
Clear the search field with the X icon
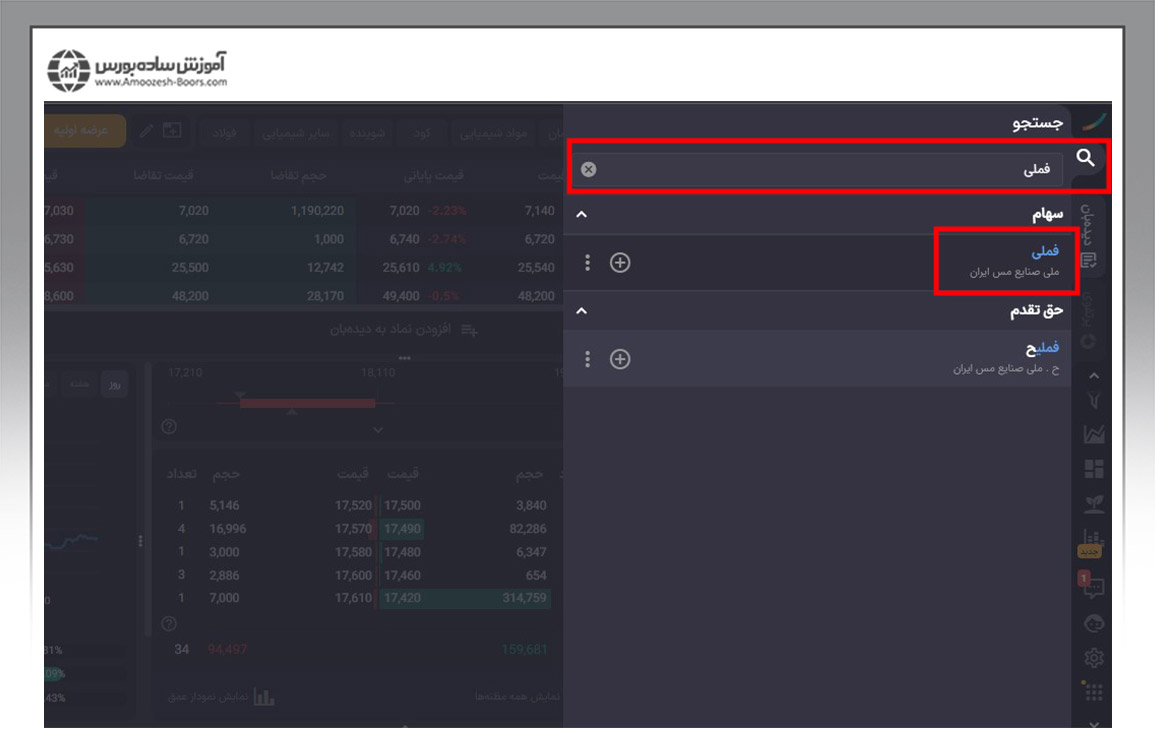[589, 169]
